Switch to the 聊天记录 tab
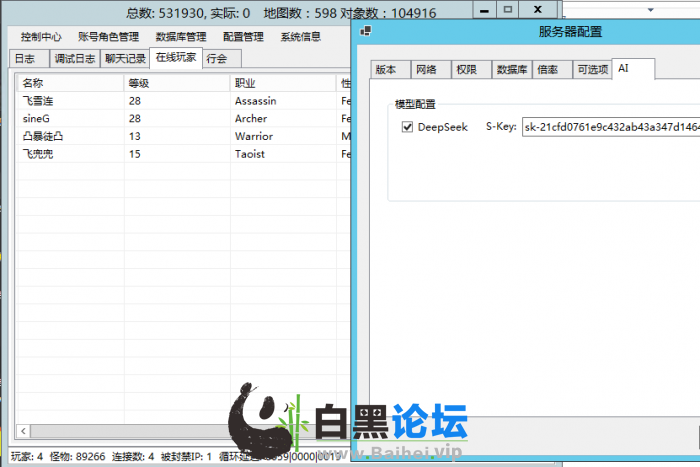Screen dimensions: 700x467 point(124,58)
